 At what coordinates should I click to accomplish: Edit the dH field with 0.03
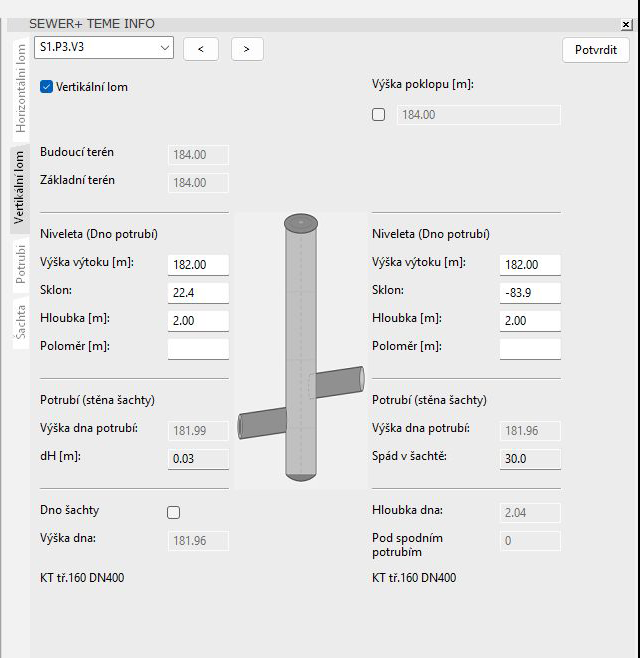[x=199, y=459]
